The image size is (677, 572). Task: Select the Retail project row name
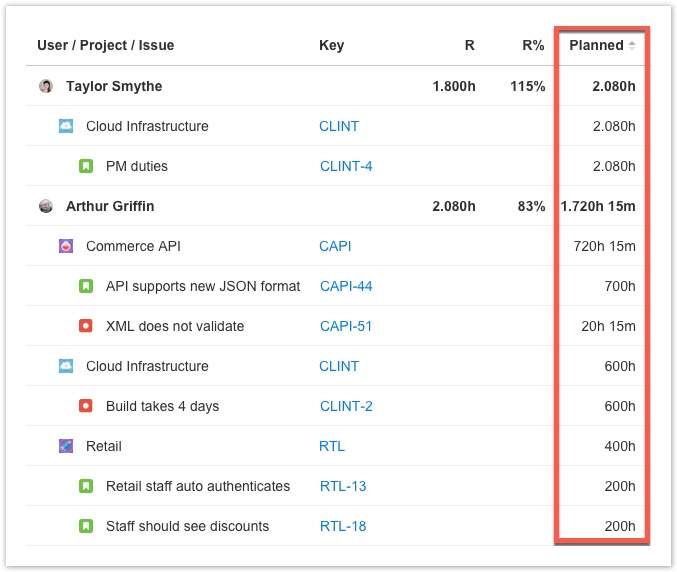104,446
